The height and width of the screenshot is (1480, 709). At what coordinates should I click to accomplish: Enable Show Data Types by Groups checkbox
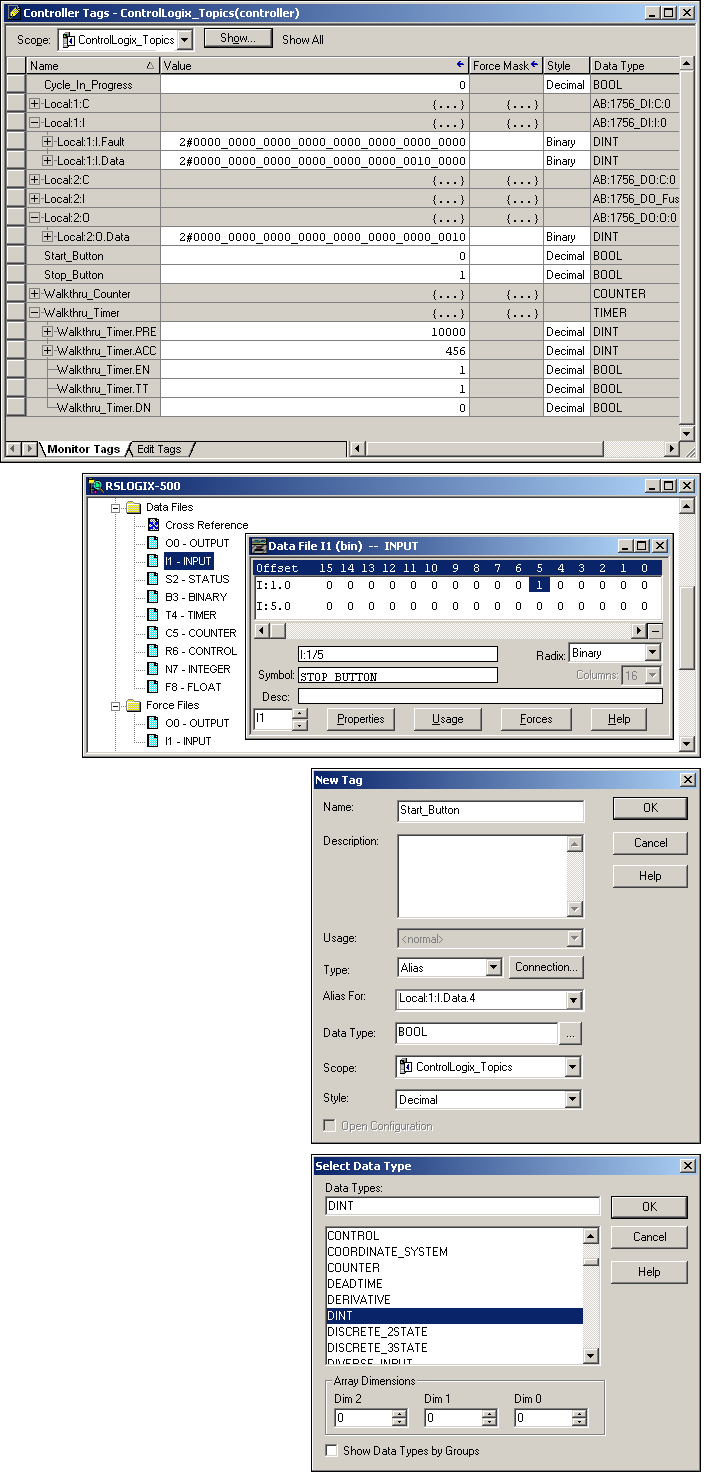[x=332, y=1451]
